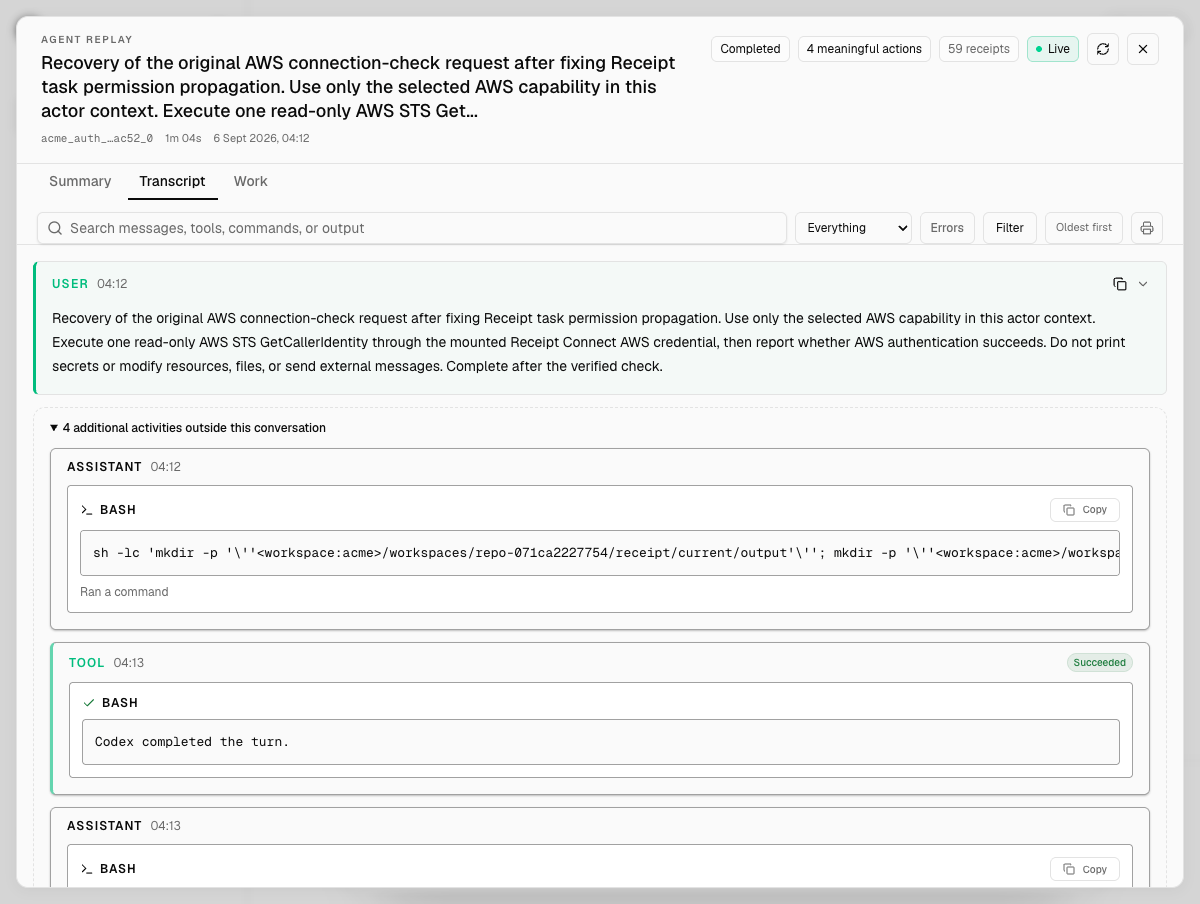Click the refresh icon button
The height and width of the screenshot is (904, 1200).
click(1103, 49)
